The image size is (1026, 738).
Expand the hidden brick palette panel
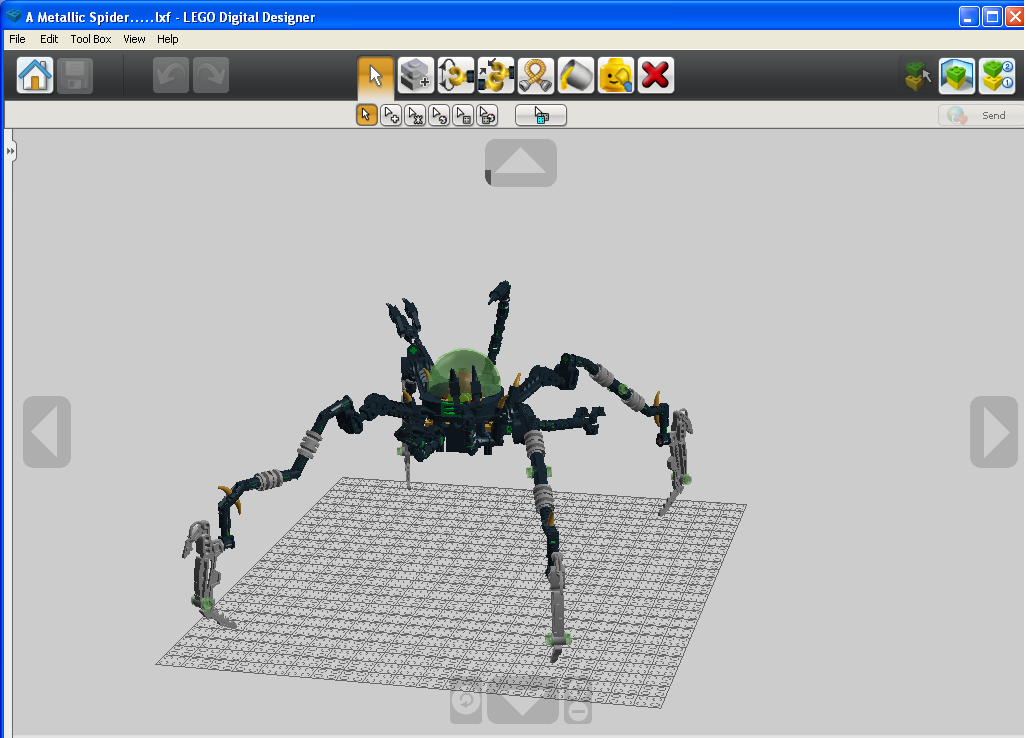point(10,150)
